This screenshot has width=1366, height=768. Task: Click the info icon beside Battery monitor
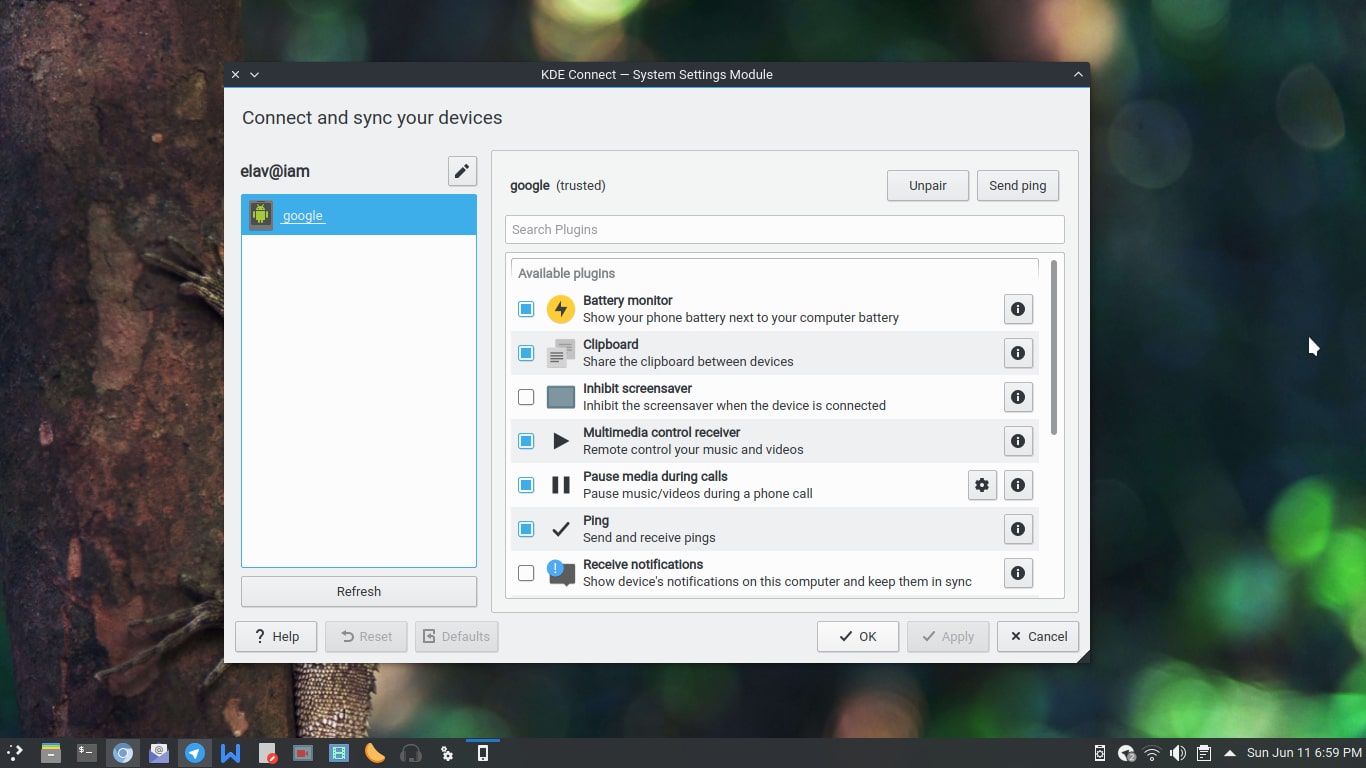pos(1017,309)
